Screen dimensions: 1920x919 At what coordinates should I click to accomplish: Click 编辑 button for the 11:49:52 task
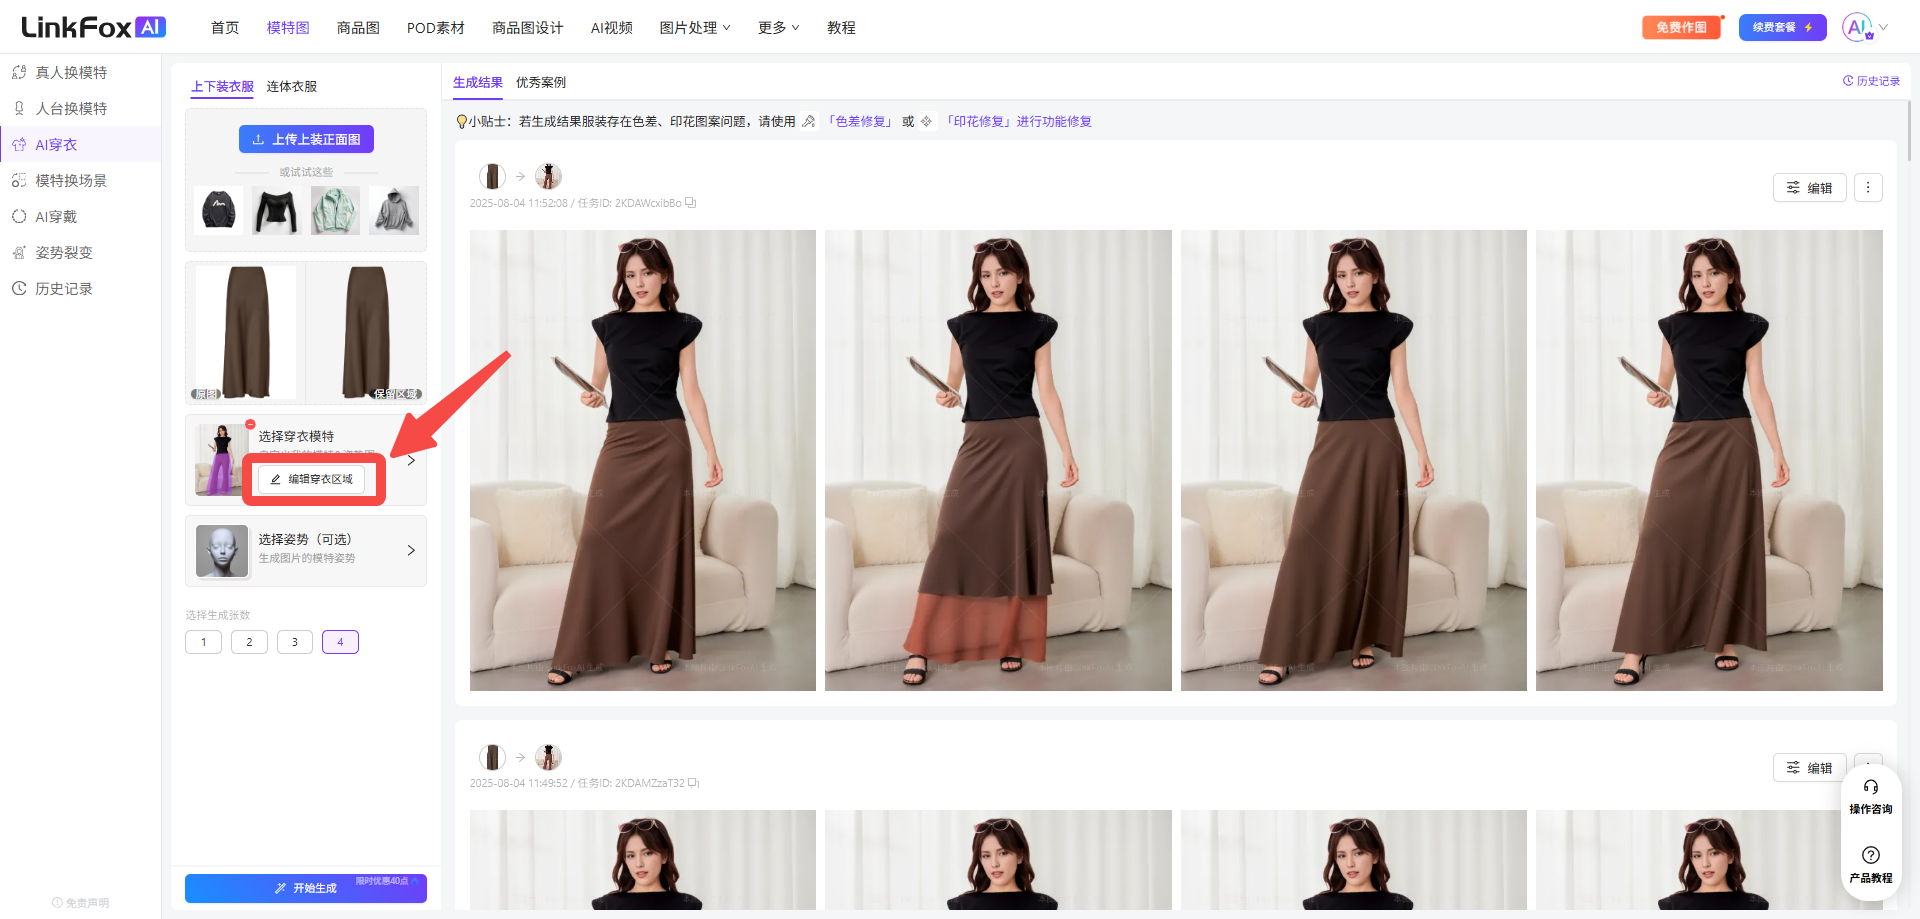(x=1810, y=768)
